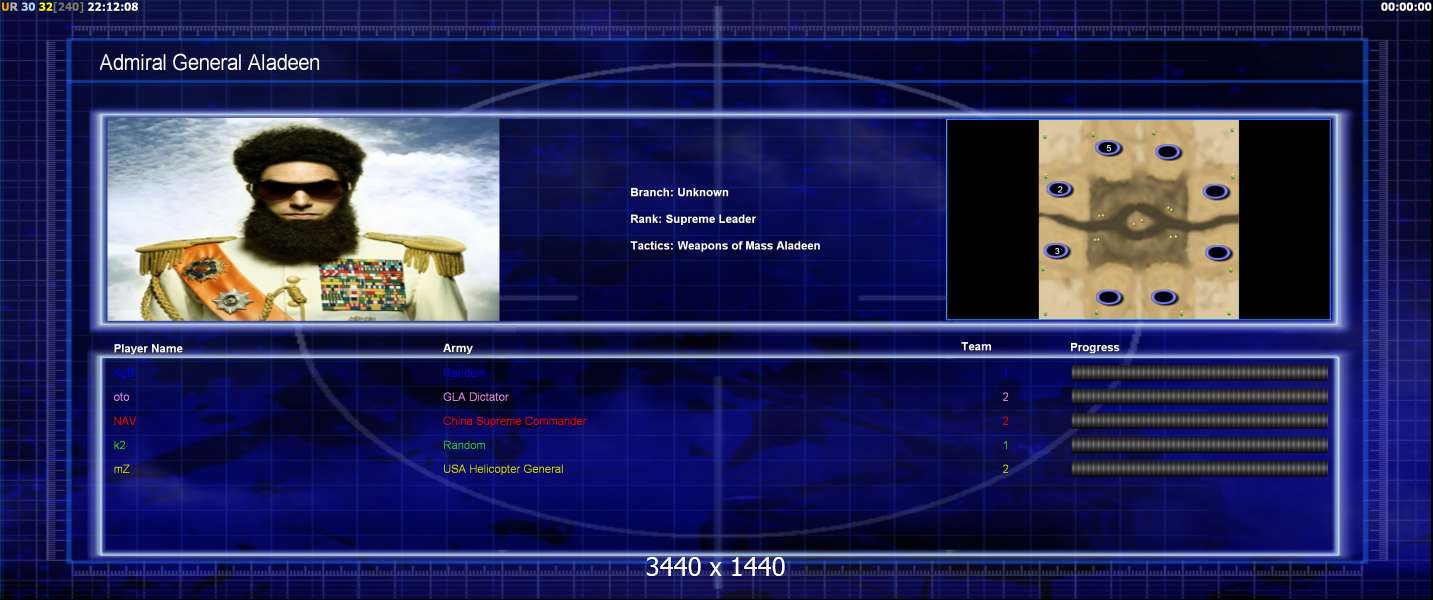This screenshot has height=600, width=1433.
Task: Select player name mZ
Action: click(121, 469)
